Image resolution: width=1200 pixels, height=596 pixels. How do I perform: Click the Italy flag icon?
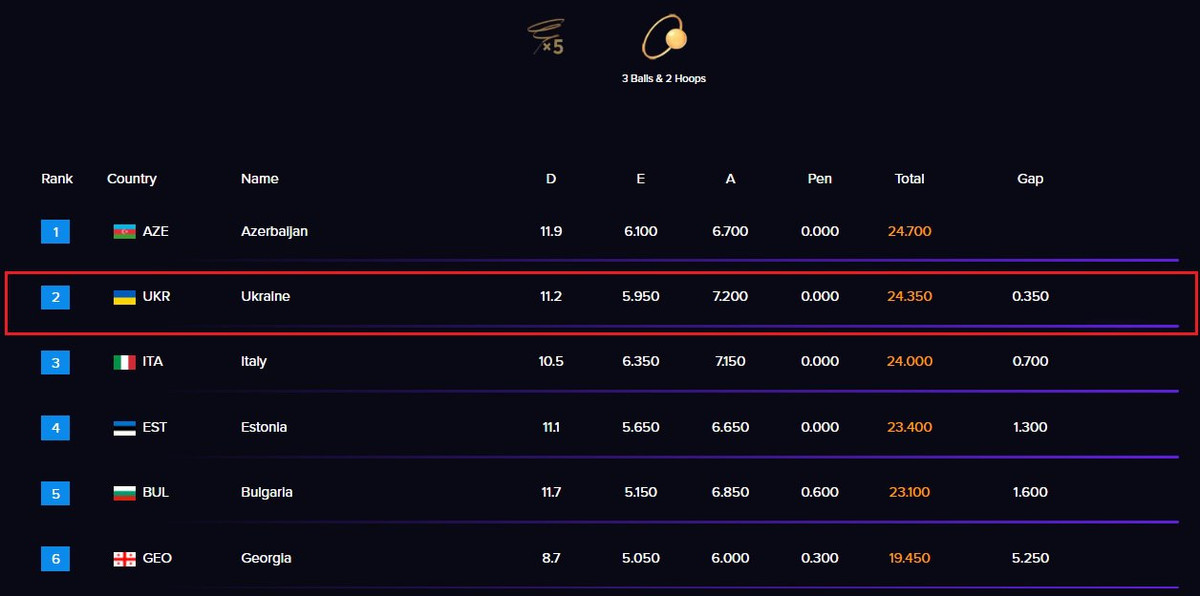(x=124, y=362)
